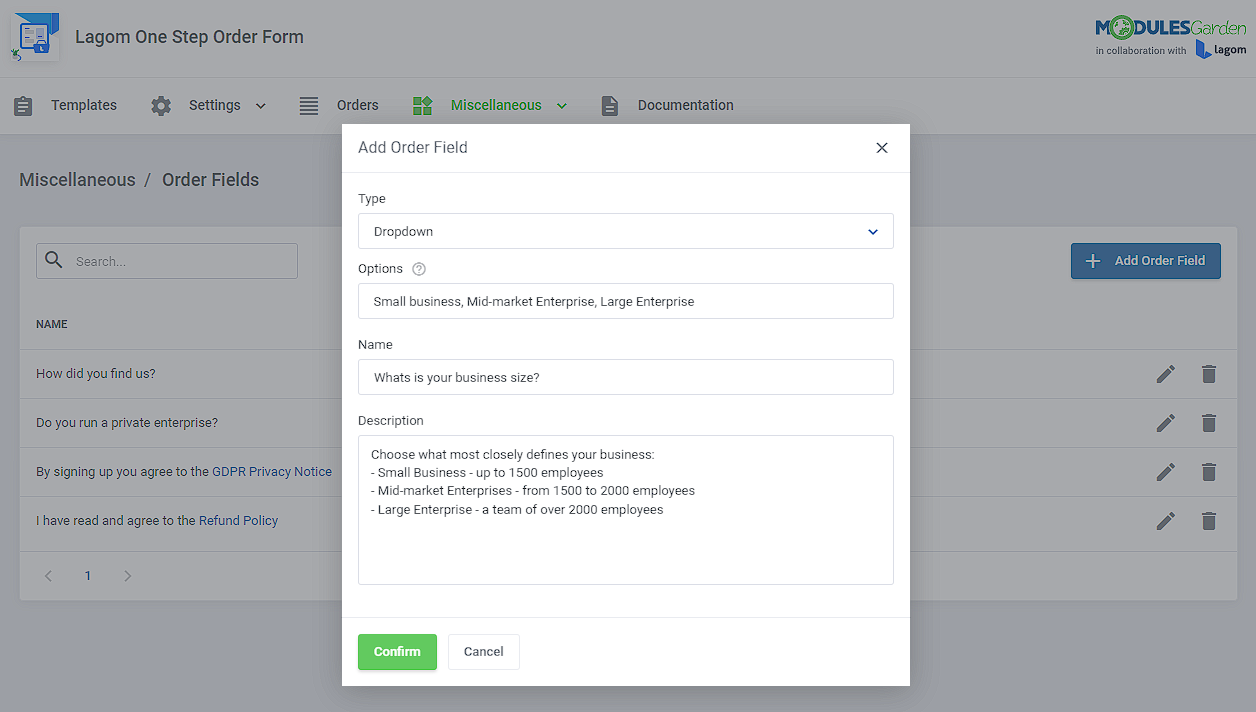Confirm the new order field
This screenshot has width=1256, height=712.
pyautogui.click(x=397, y=651)
